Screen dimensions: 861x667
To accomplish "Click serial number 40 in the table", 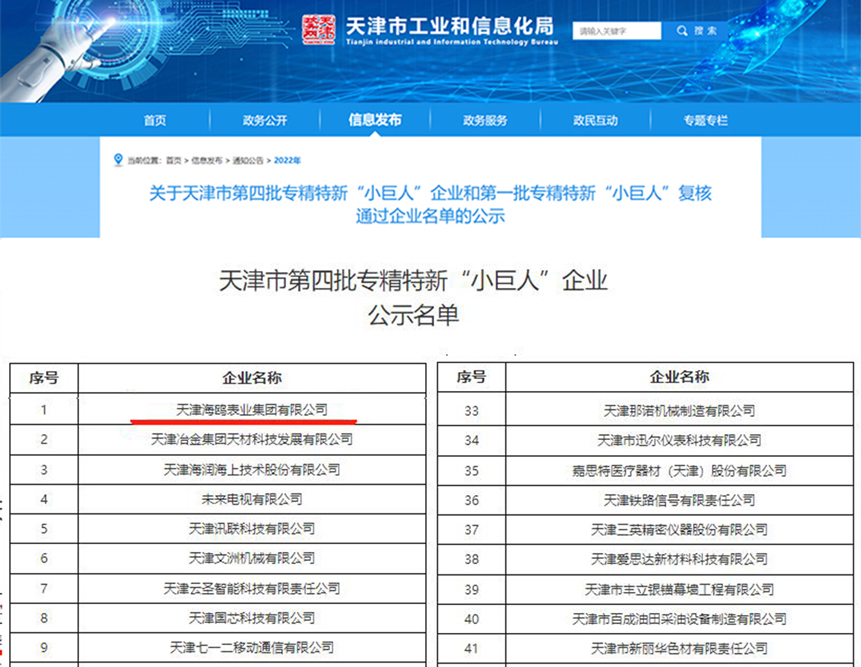I will [x=472, y=619].
